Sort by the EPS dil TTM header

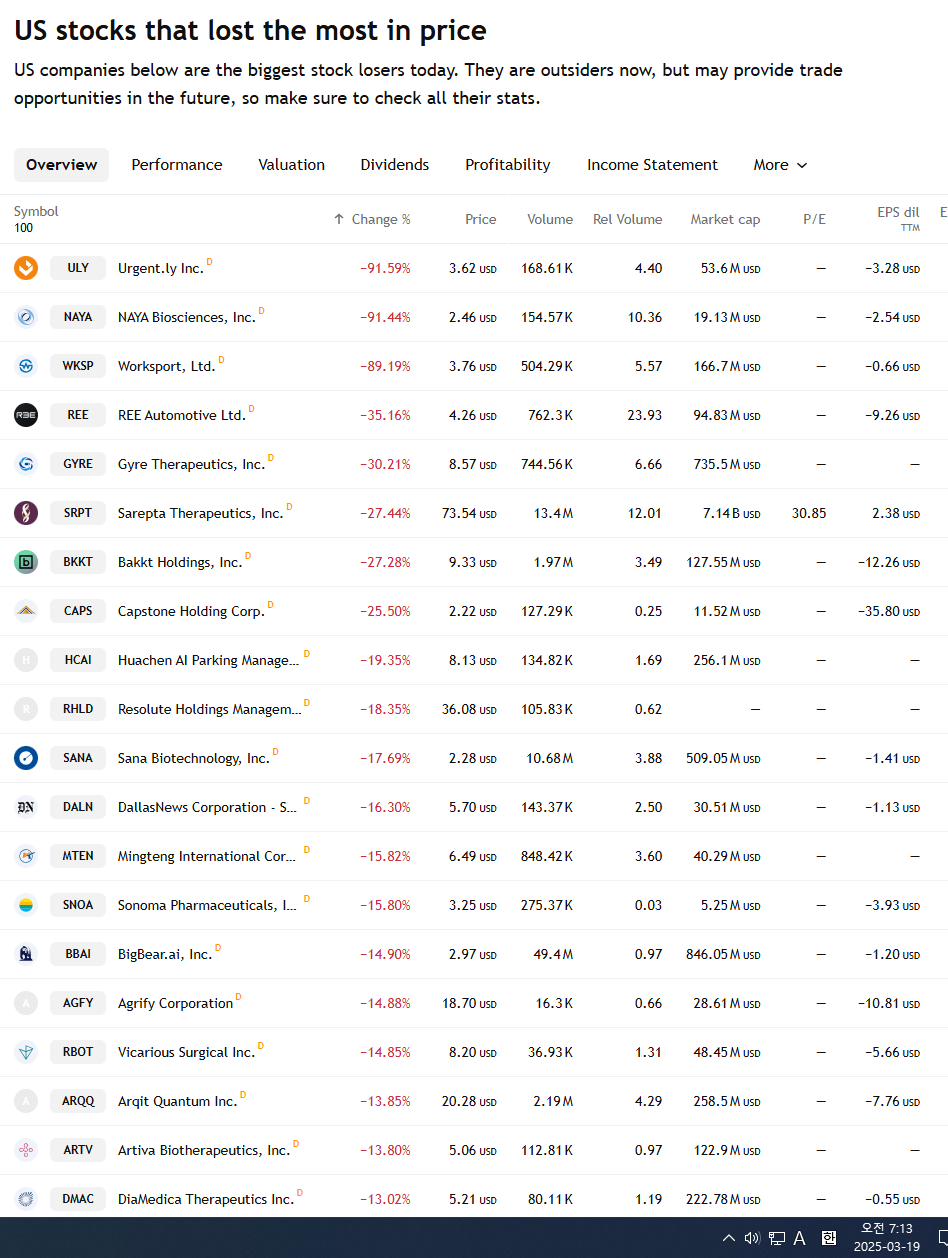[897, 219]
